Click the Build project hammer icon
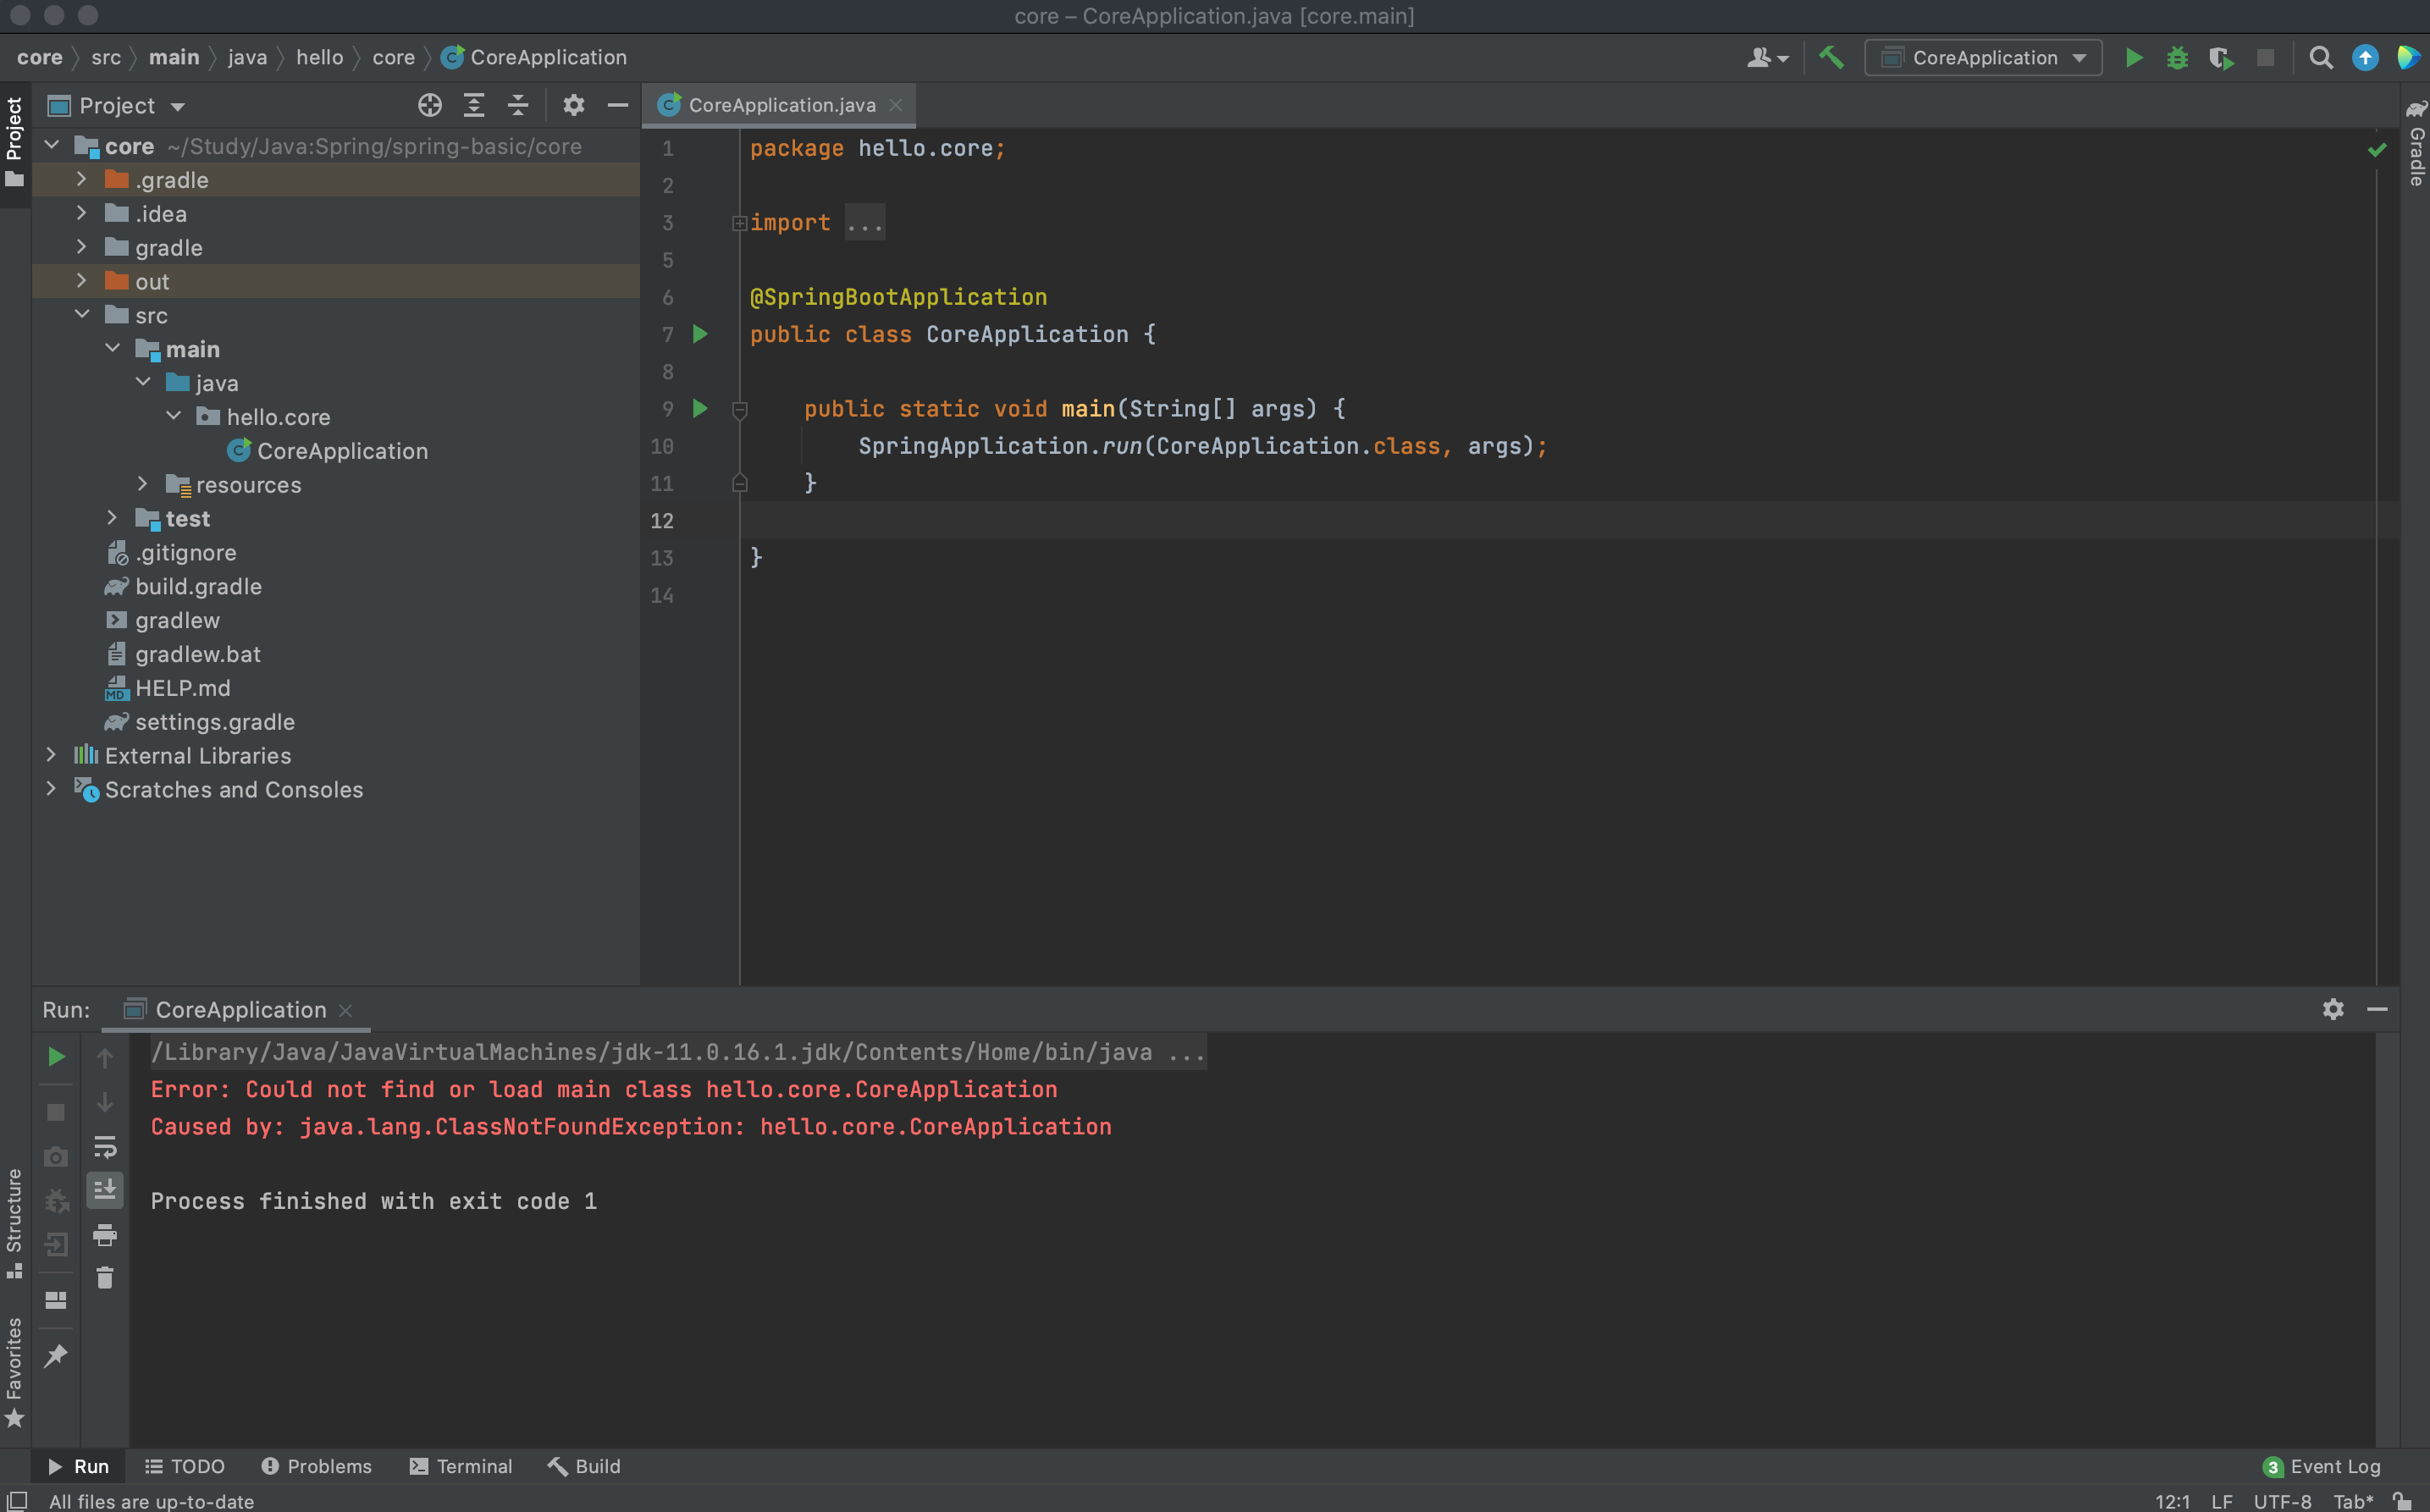Viewport: 2430px width, 1512px height. [1831, 58]
